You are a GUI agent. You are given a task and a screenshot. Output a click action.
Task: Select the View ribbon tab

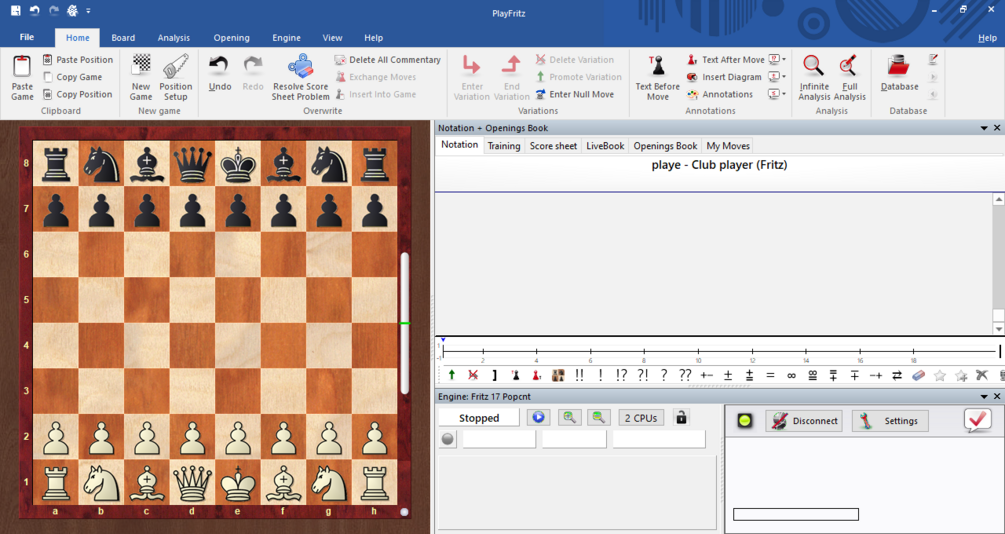[x=332, y=38]
